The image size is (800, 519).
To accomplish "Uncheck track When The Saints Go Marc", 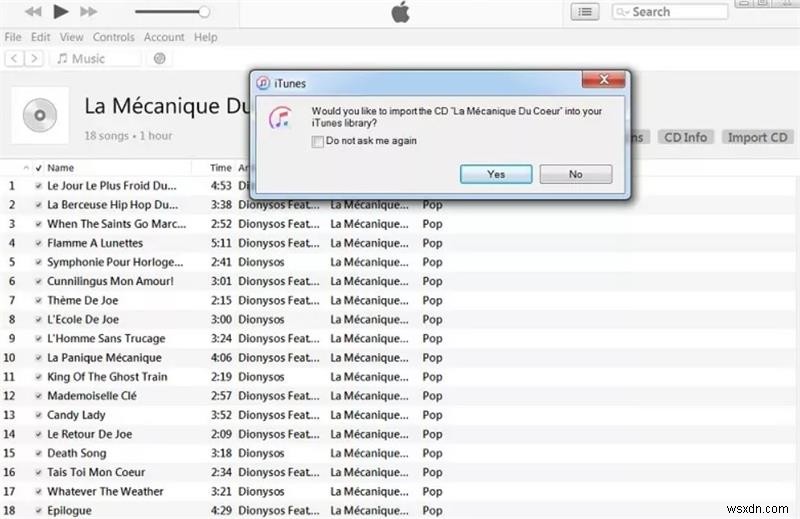I will (38, 225).
